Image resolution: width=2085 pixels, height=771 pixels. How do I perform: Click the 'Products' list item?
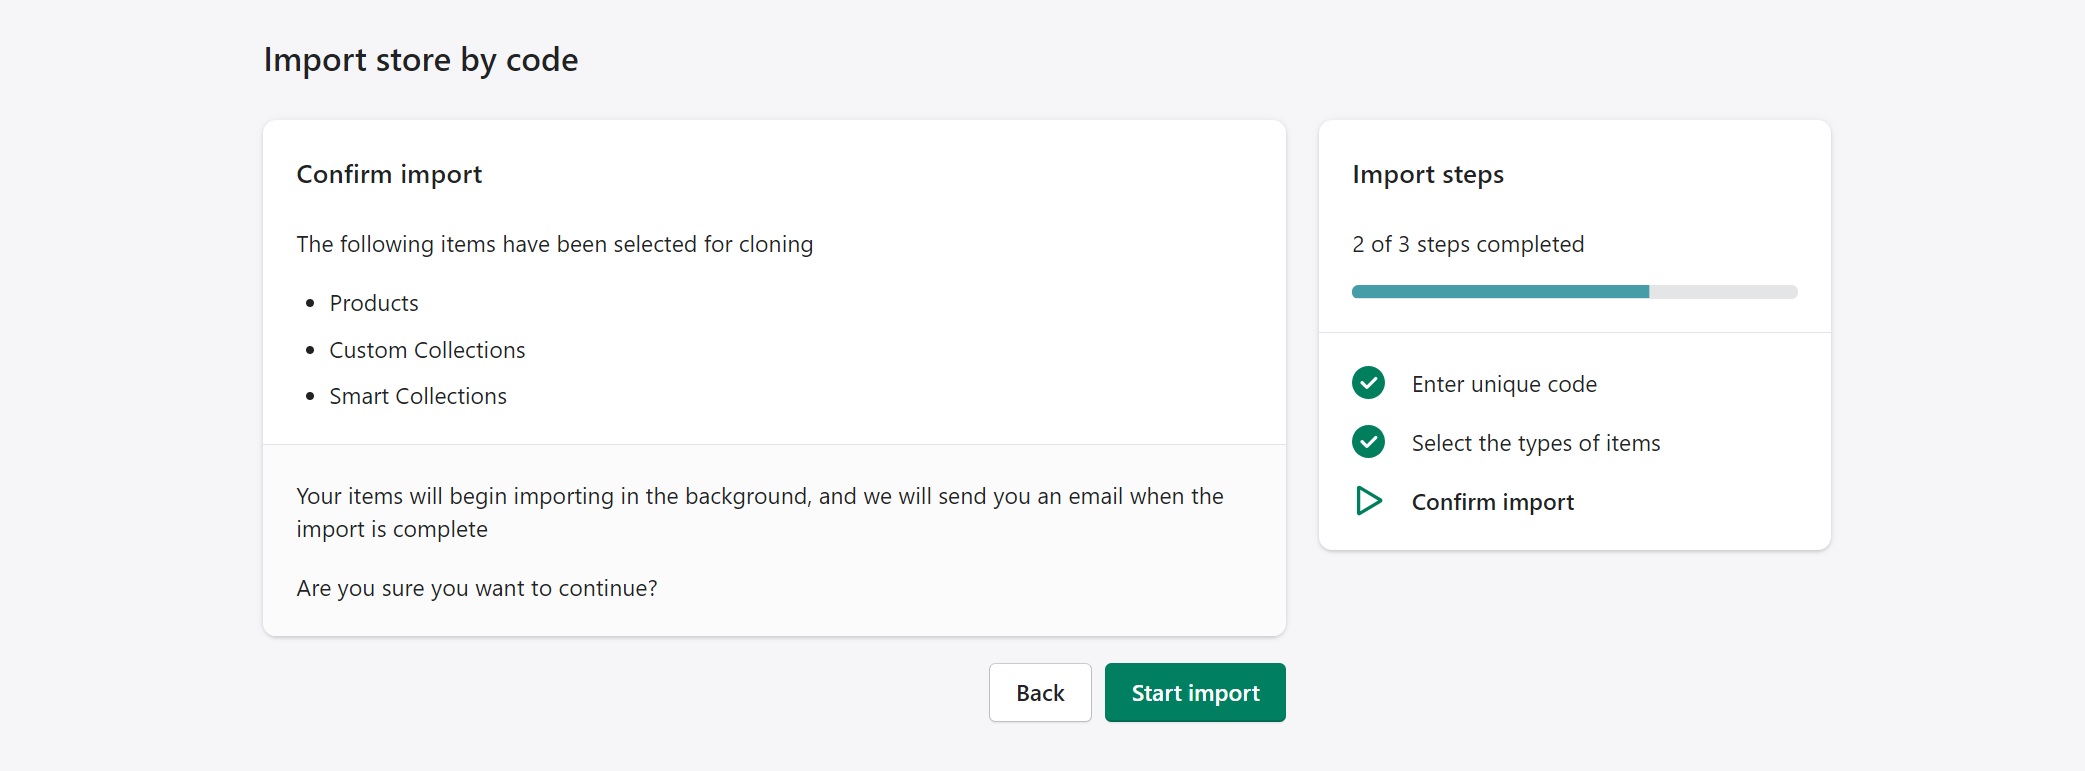point(374,303)
